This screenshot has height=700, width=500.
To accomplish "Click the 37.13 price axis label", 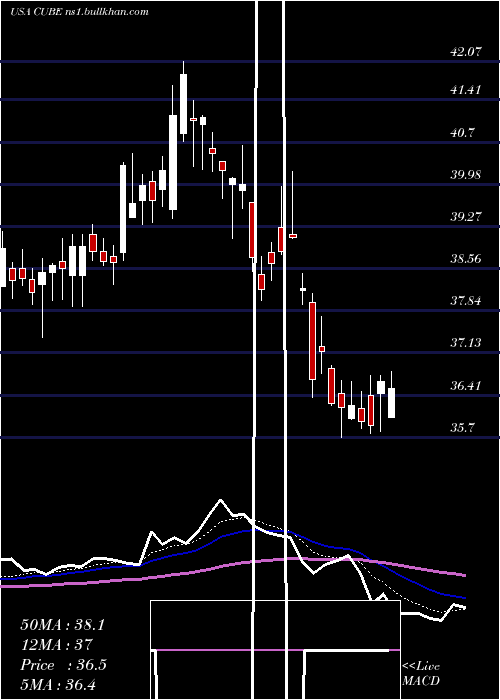I will tap(466, 343).
